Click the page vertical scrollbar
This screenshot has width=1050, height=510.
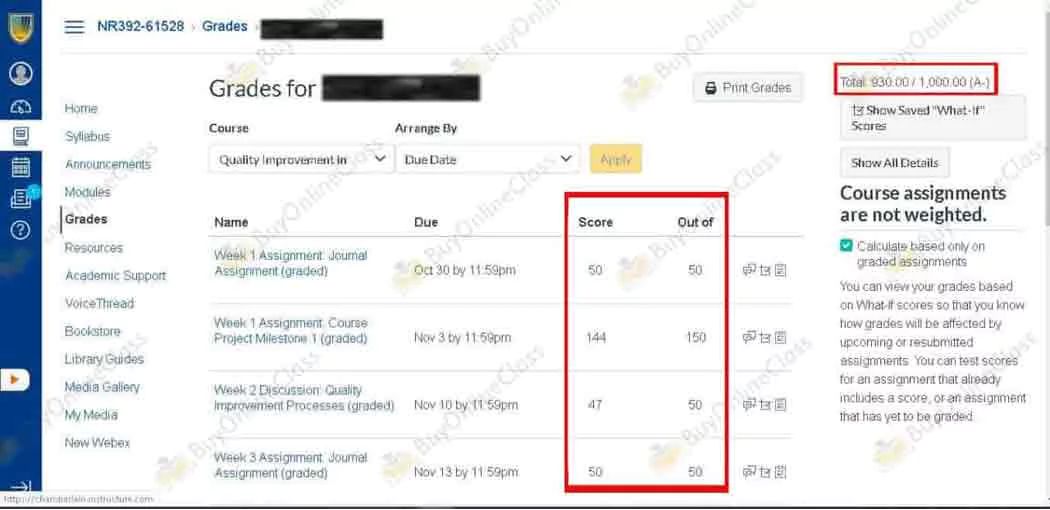coord(1045,114)
